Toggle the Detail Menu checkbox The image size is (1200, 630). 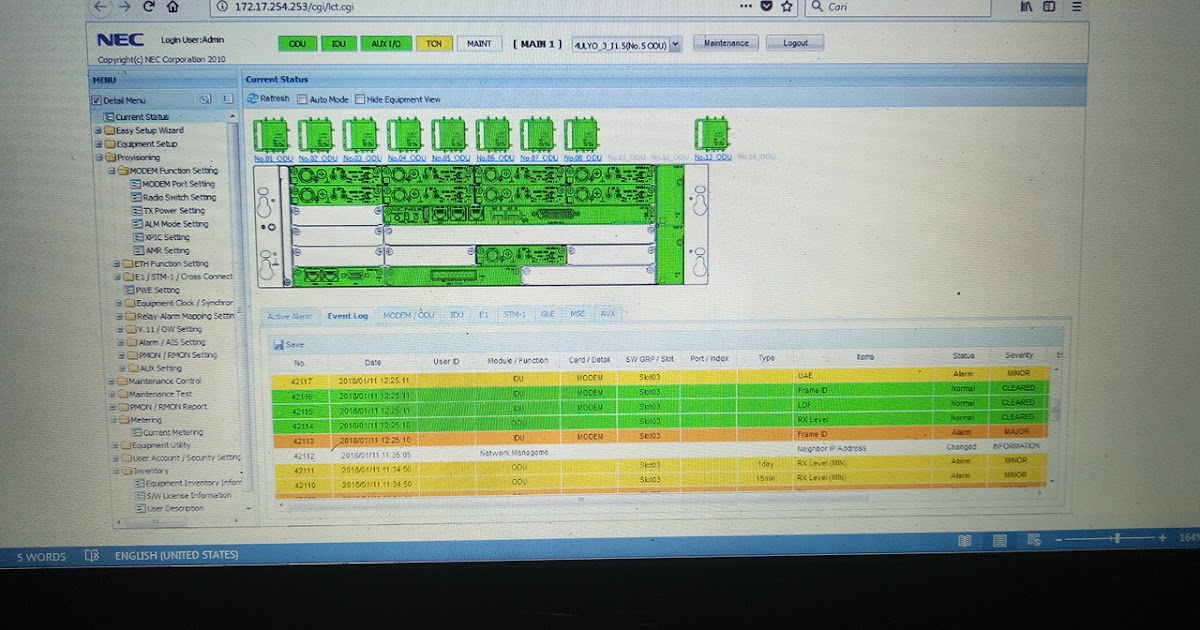pos(96,100)
